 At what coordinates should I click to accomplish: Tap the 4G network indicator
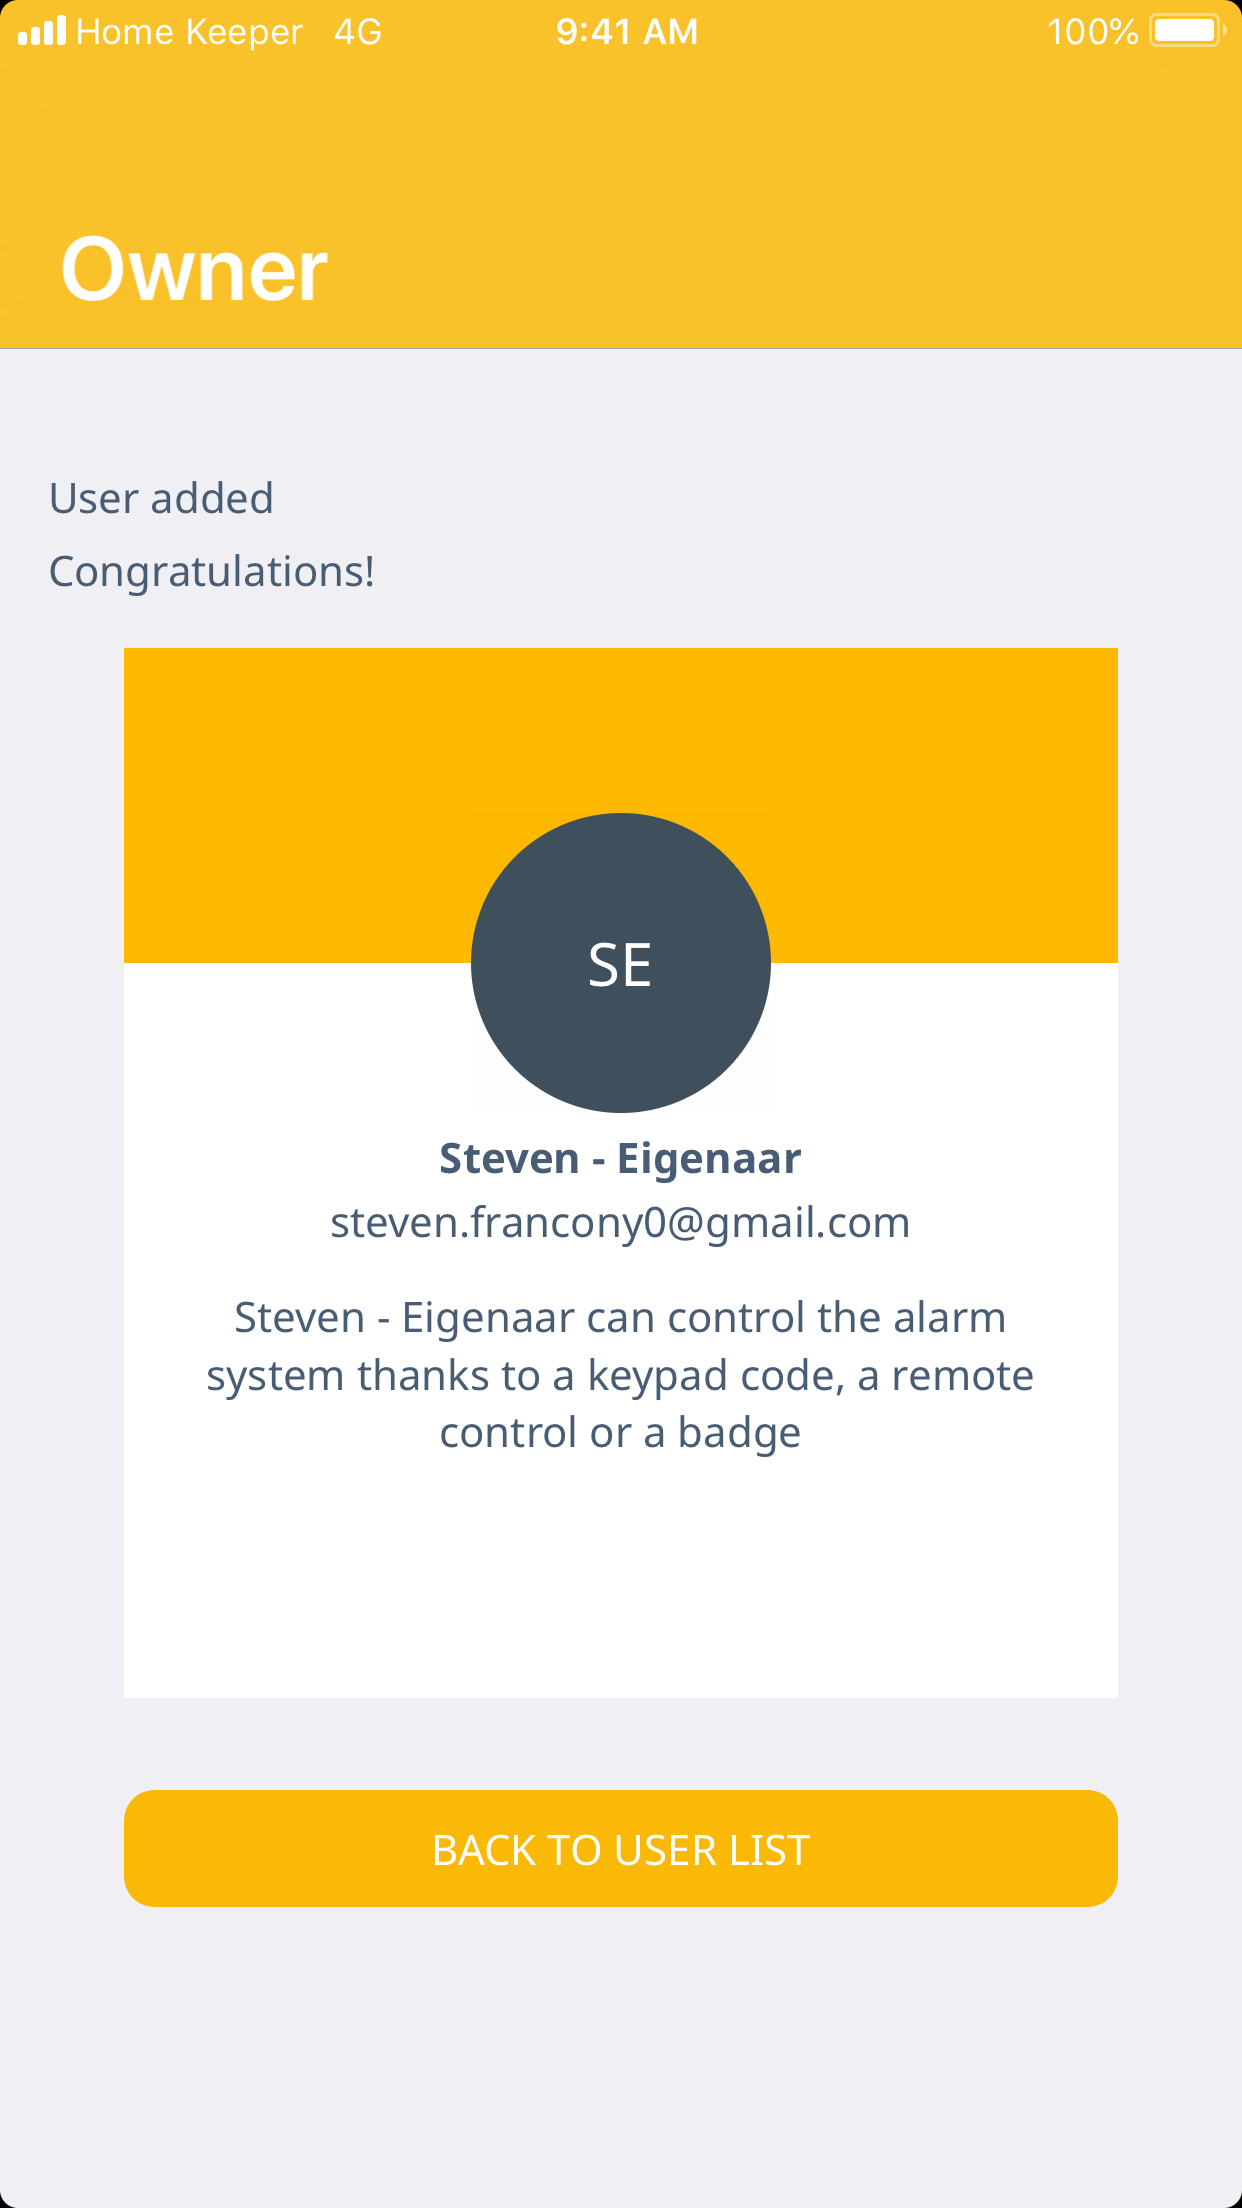click(x=358, y=32)
